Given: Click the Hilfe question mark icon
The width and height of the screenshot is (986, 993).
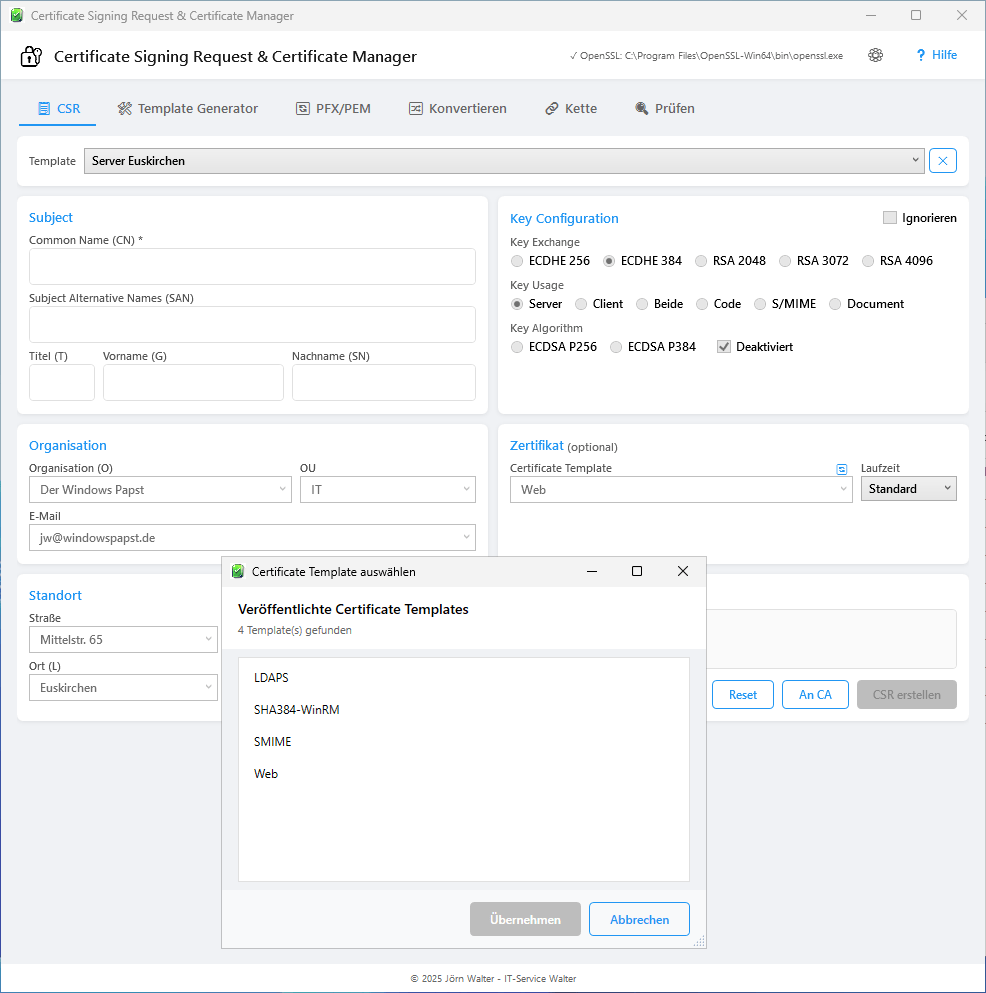Looking at the screenshot, I should coord(919,55).
